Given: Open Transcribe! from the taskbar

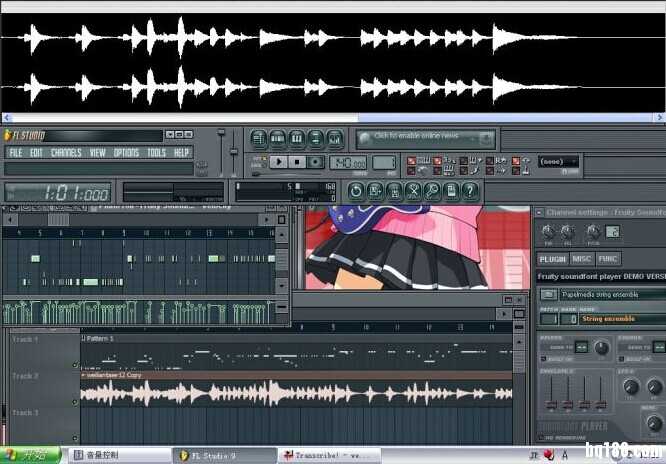Looking at the screenshot, I should (x=324, y=455).
